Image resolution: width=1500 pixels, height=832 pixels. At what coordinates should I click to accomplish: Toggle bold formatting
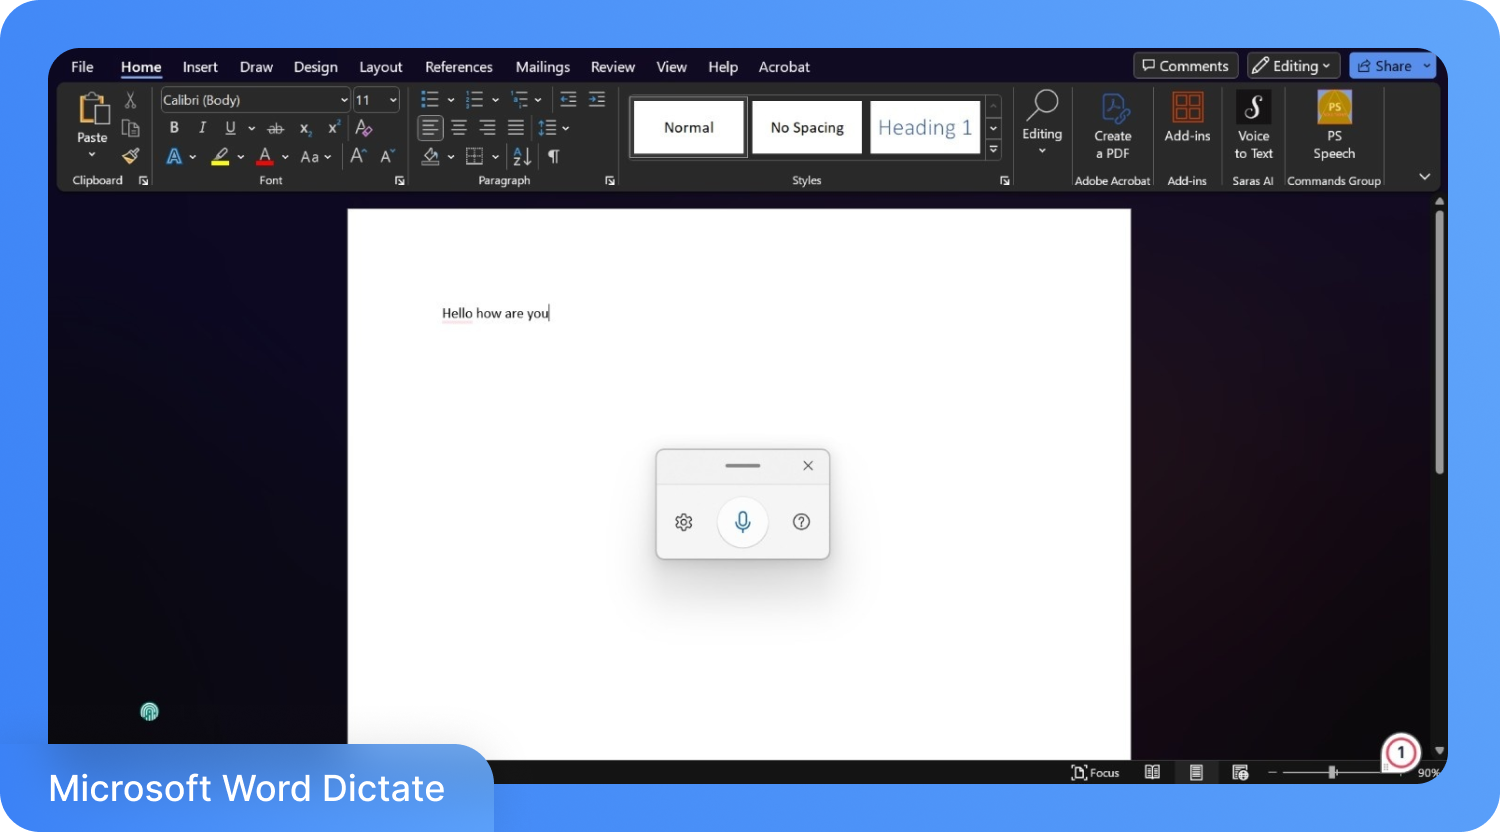173,127
